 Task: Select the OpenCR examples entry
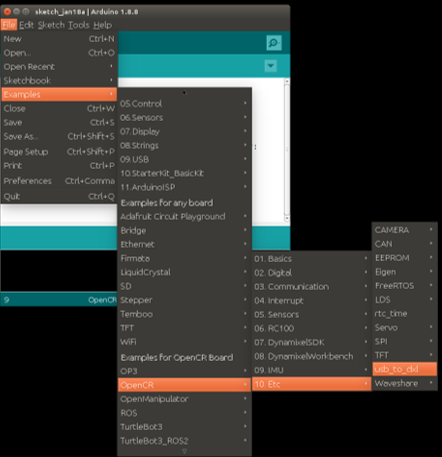[x=185, y=385]
